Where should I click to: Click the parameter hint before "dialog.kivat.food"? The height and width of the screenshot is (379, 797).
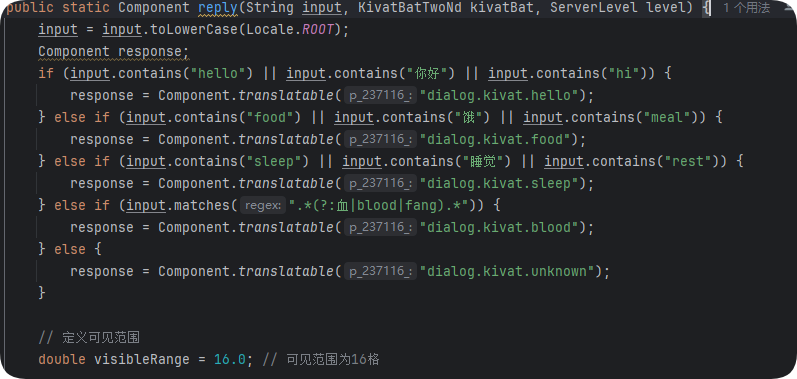[381, 139]
